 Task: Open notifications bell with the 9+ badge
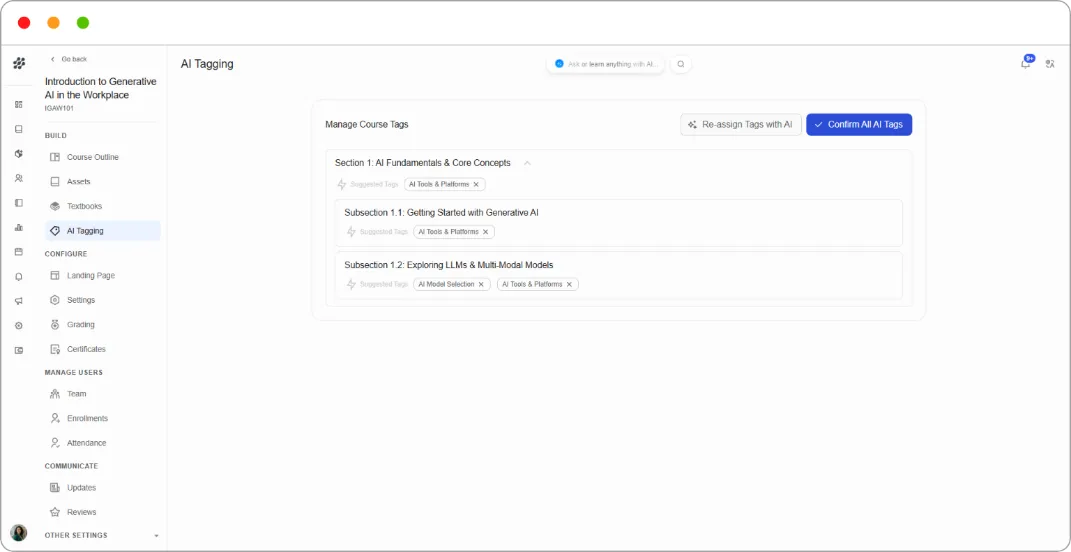click(1026, 64)
